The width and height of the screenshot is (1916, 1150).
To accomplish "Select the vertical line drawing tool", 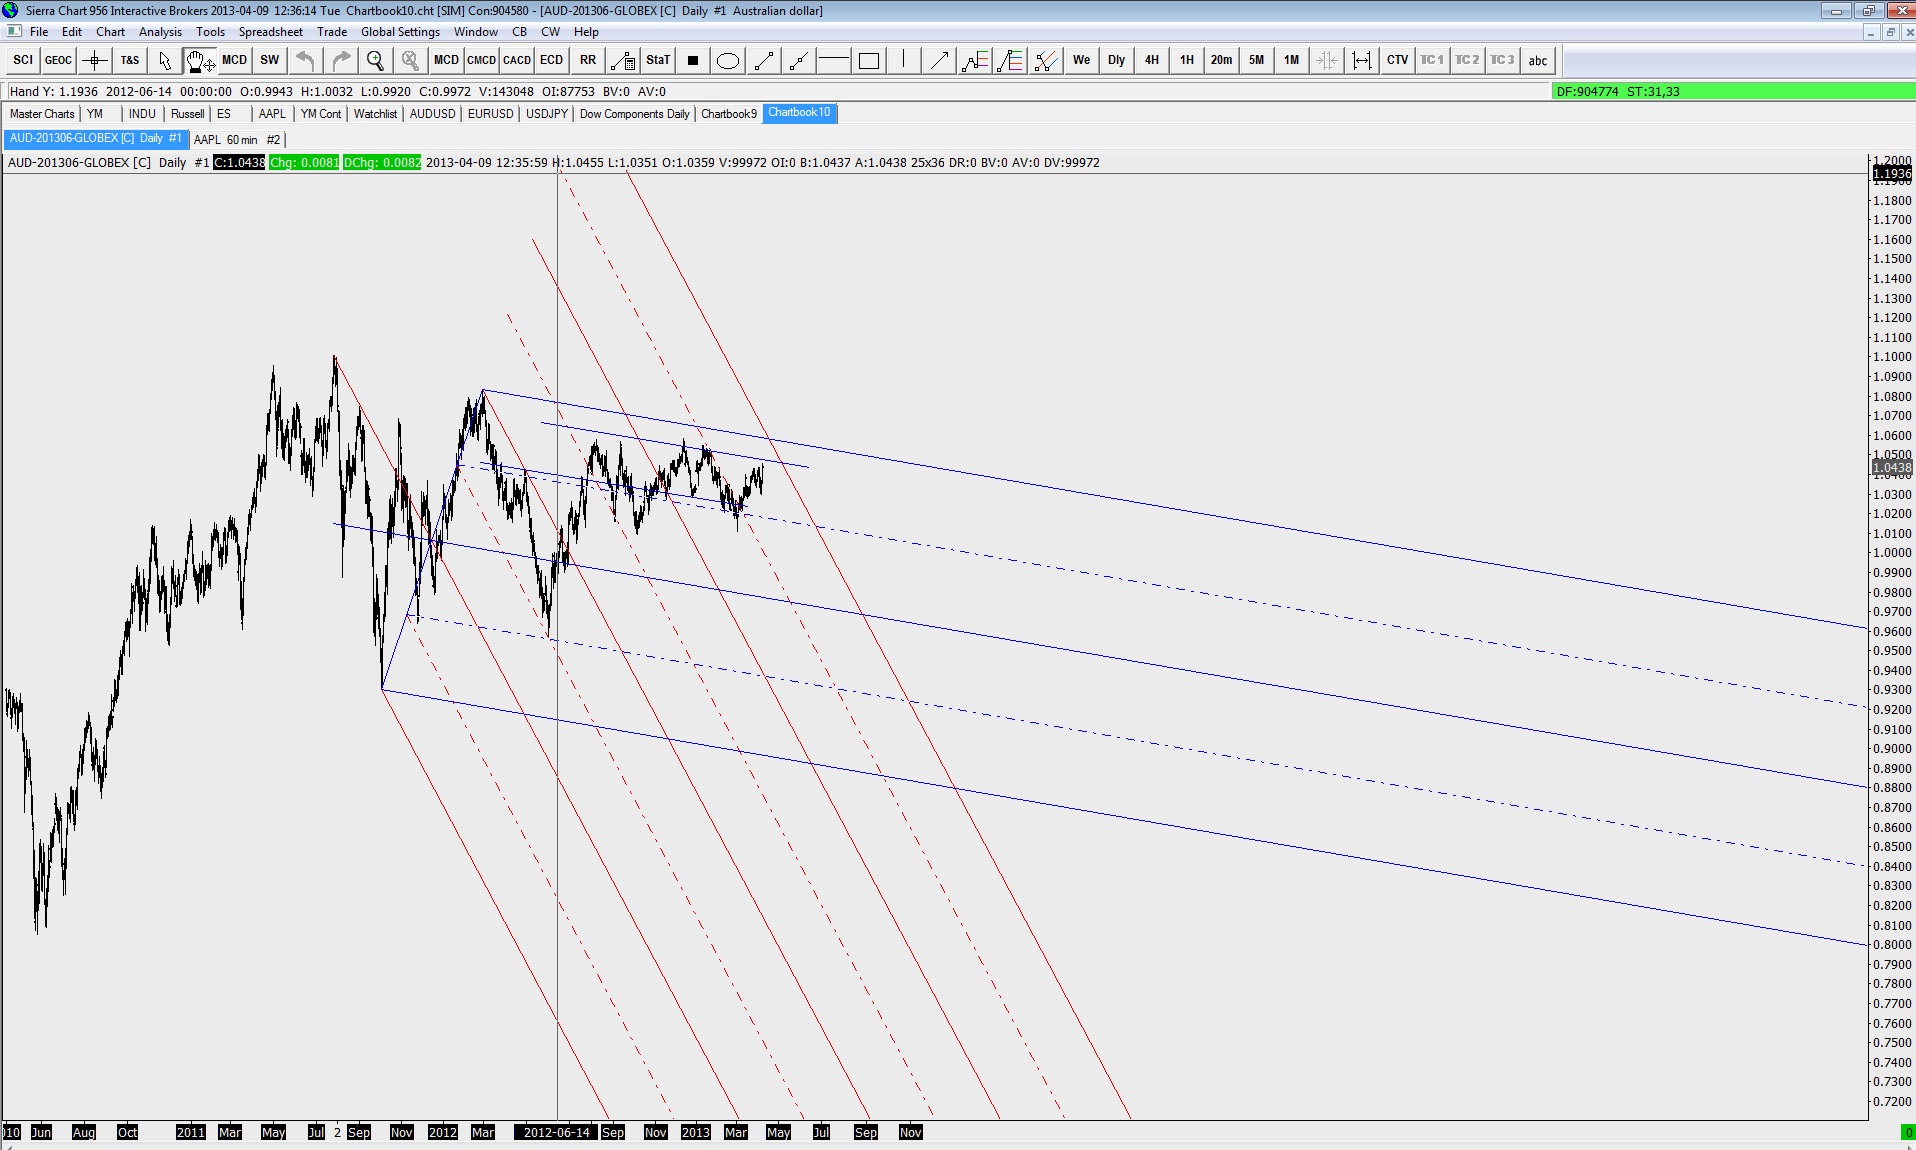I will (x=904, y=60).
